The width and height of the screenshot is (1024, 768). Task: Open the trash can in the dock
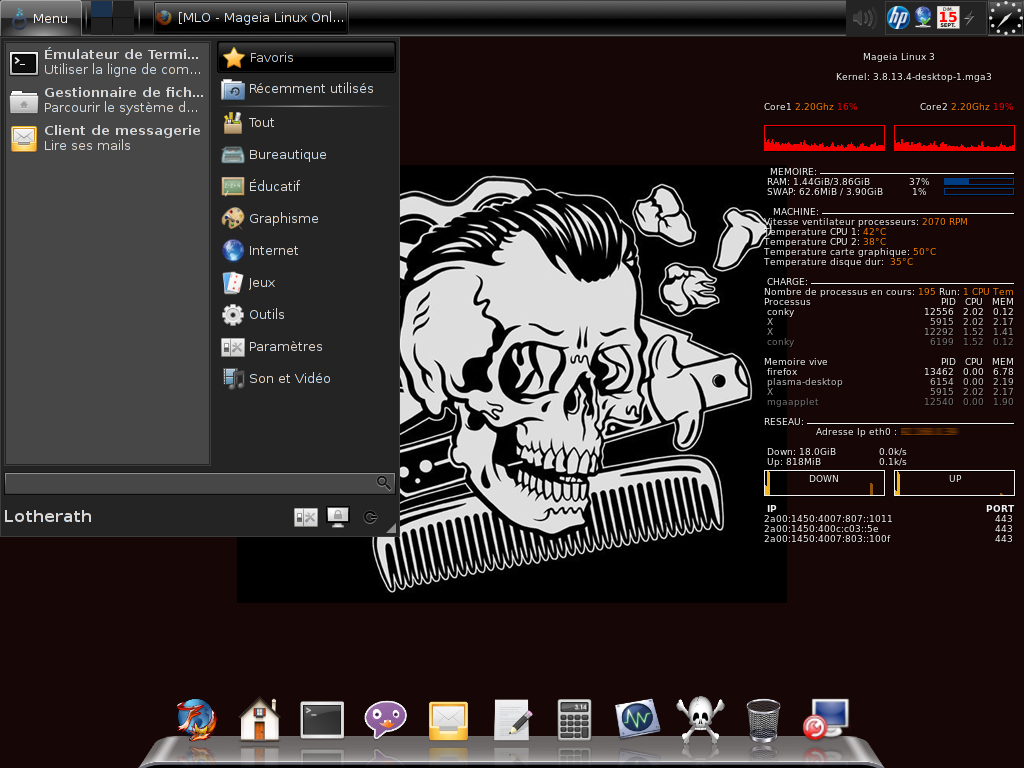pyautogui.click(x=763, y=720)
